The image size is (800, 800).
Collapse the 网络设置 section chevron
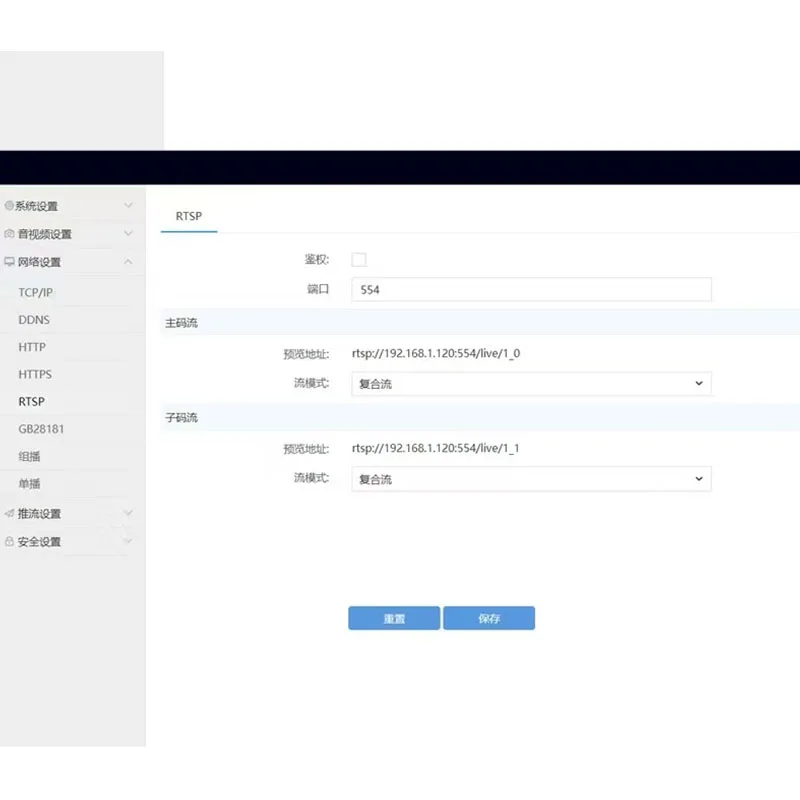(x=128, y=262)
